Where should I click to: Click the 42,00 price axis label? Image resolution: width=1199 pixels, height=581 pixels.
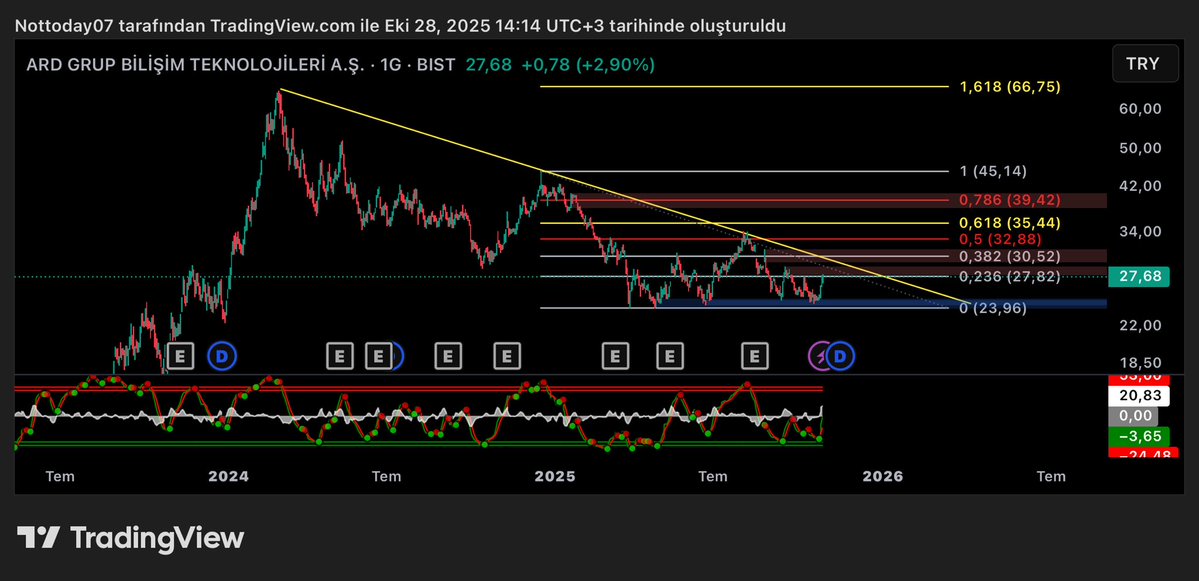1139,187
